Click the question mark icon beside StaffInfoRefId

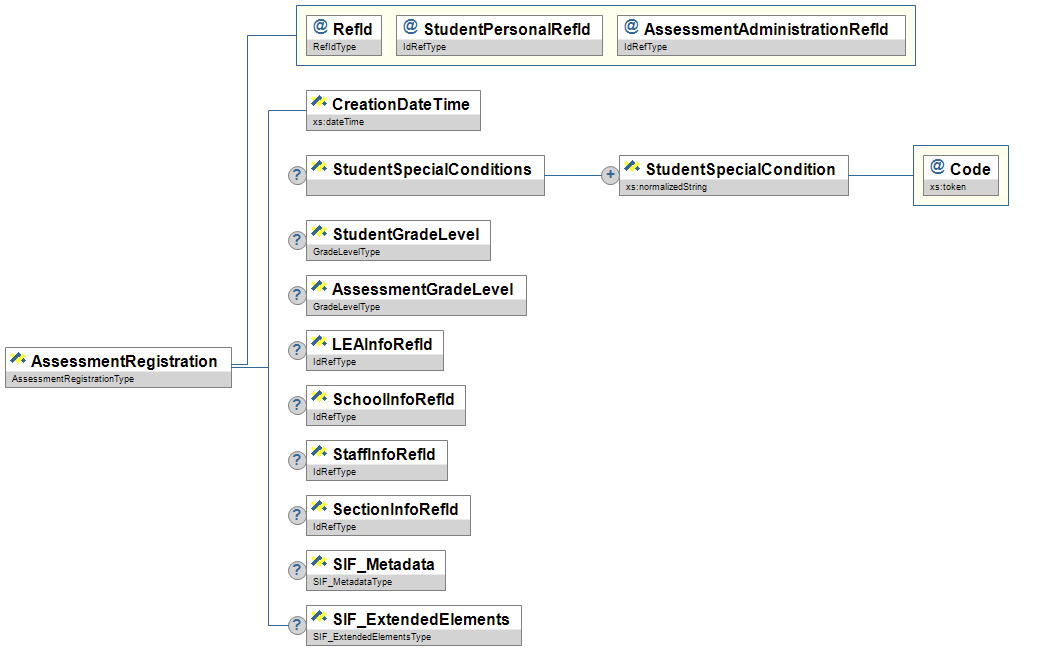pyautogui.click(x=297, y=461)
